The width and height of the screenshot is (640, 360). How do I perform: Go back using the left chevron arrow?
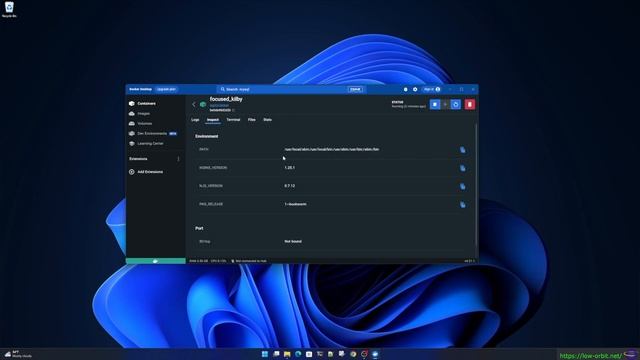point(194,104)
